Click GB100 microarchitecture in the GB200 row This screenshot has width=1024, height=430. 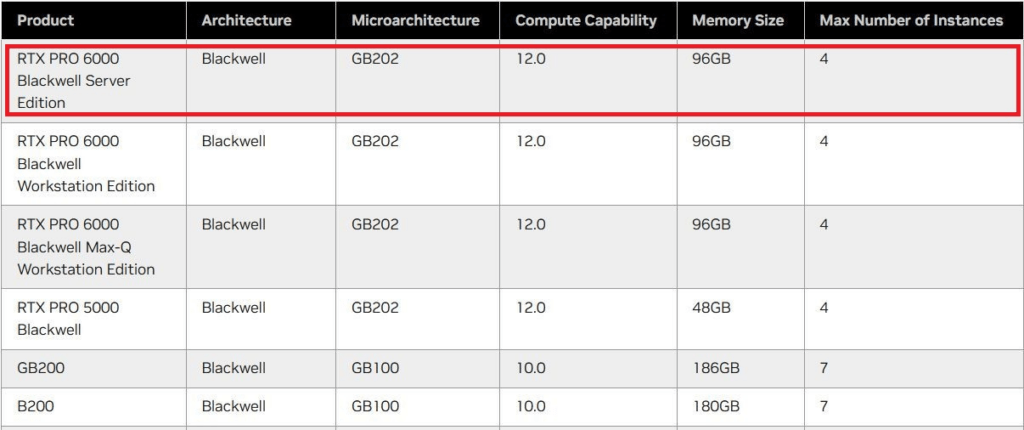(375, 368)
